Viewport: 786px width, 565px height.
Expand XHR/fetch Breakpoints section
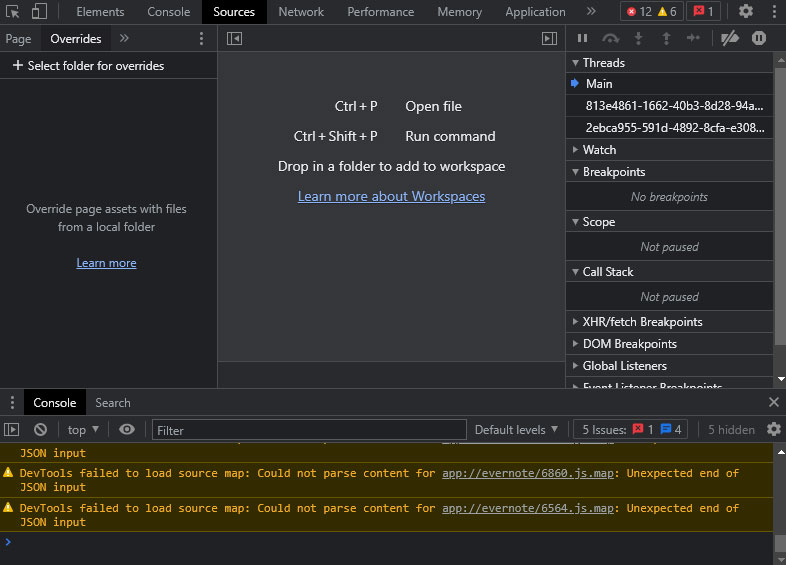[x=669, y=322]
